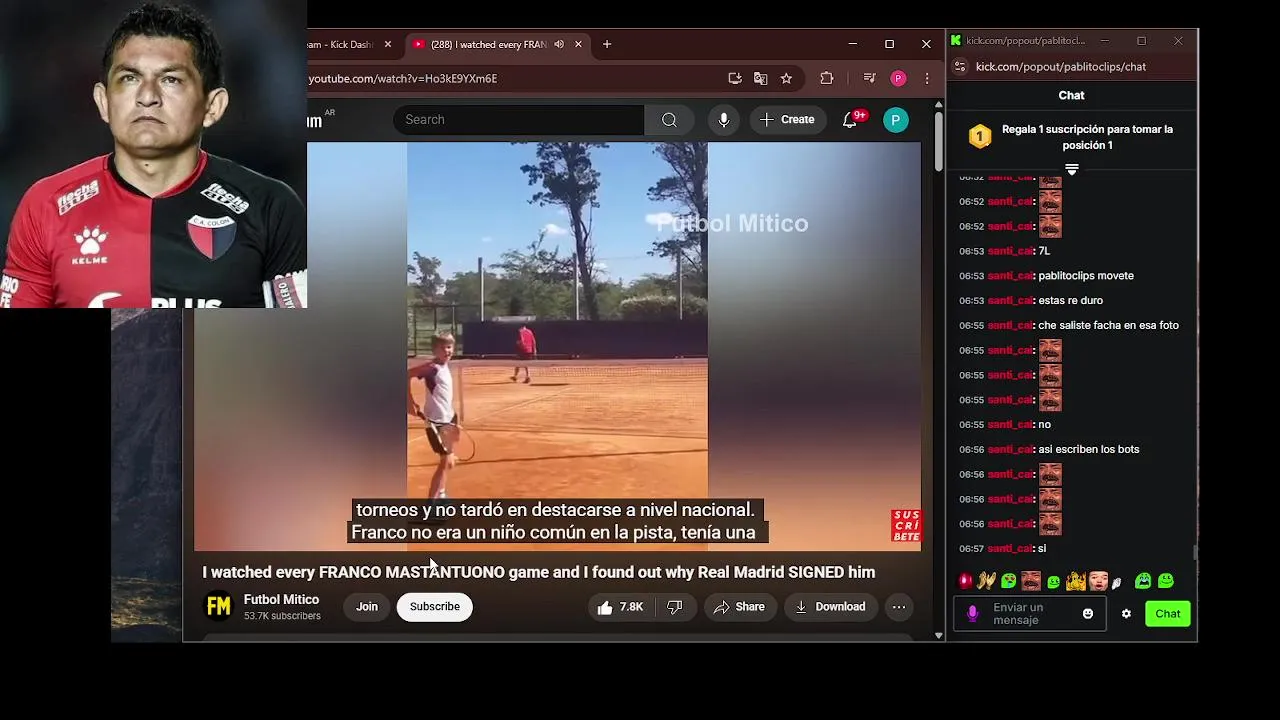Send message with green Chat button
The width and height of the screenshot is (1280, 720).
(x=1168, y=614)
